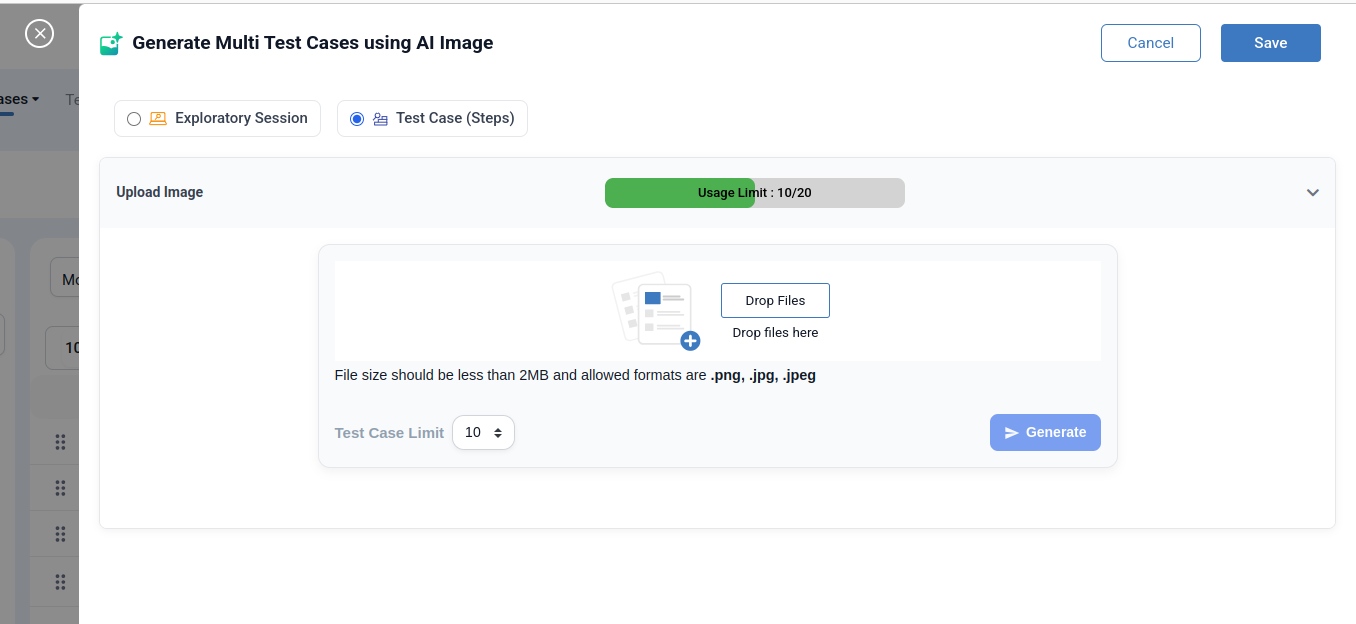Click the second drag handle in the left sidebar
The width and height of the screenshot is (1356, 624).
click(59, 487)
